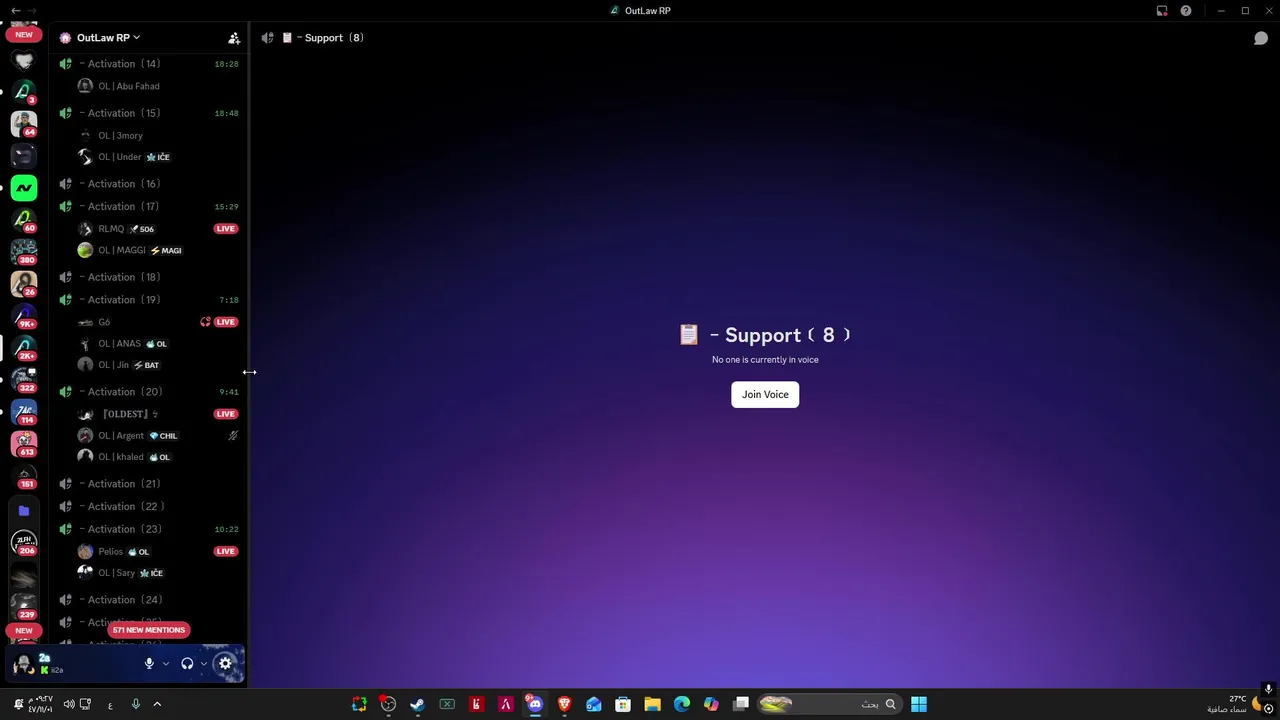Click the 571 New Mentions pill
The image size is (1280, 720).
pos(149,630)
